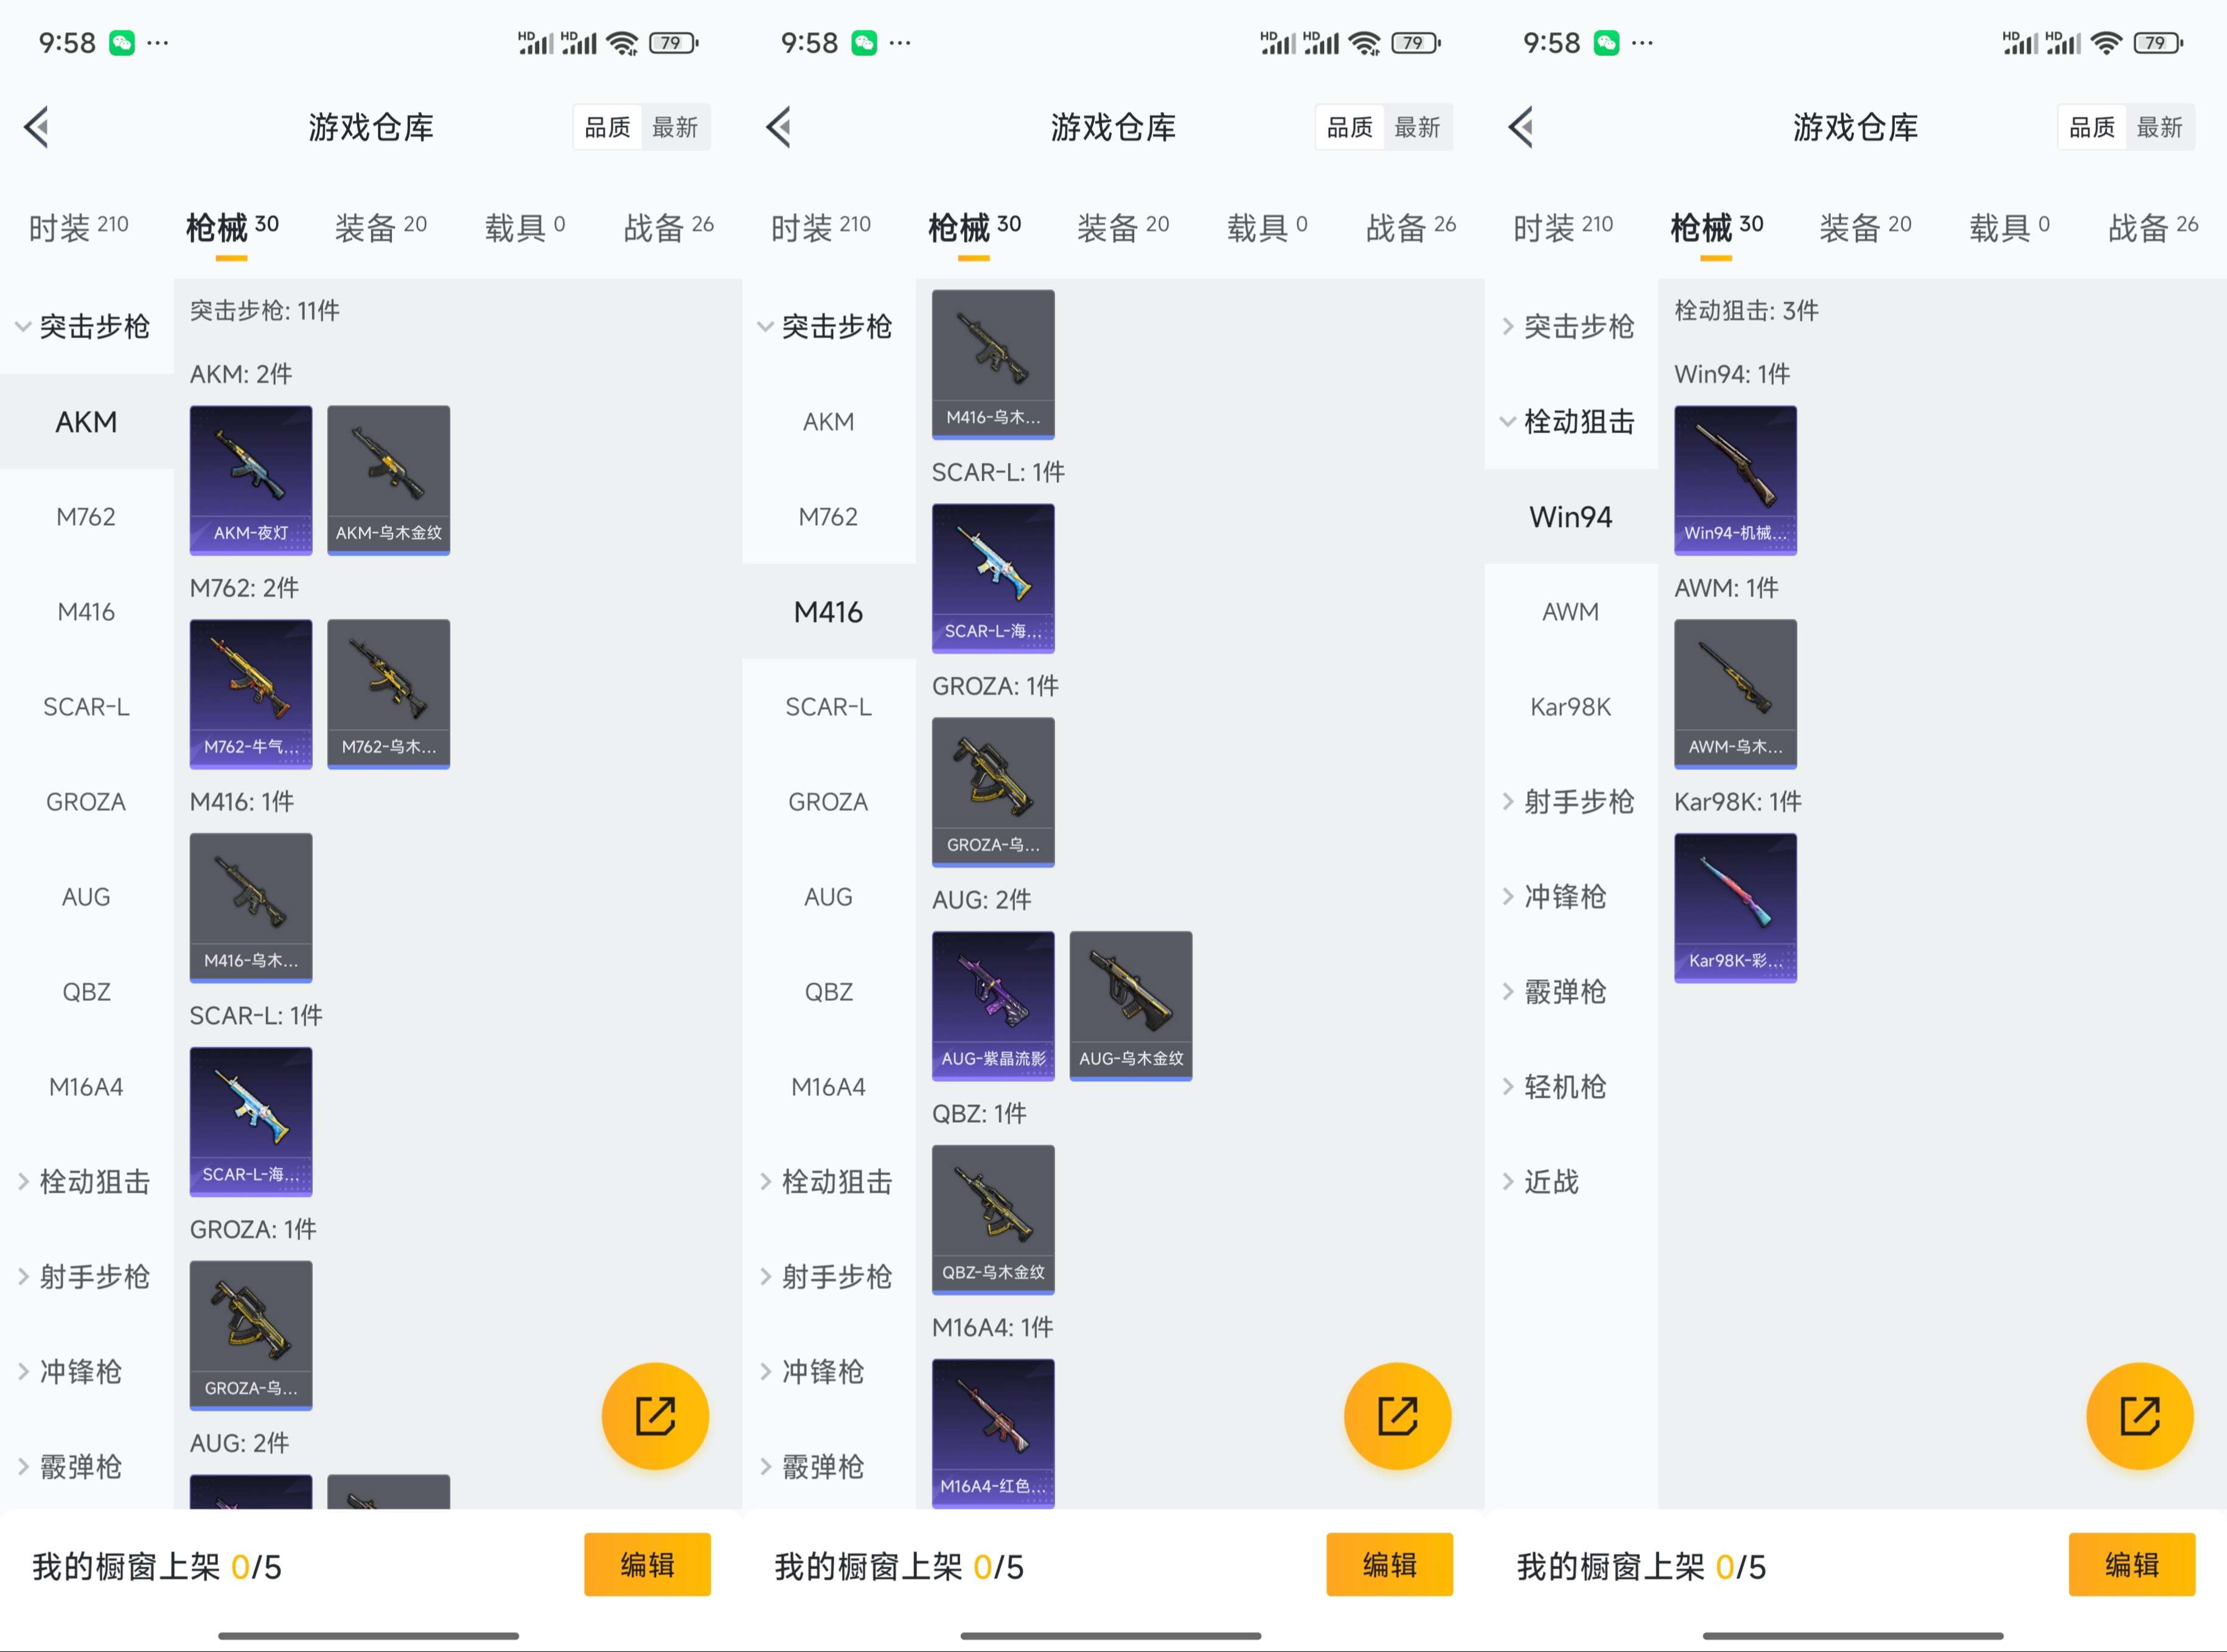
Task: Tap the back arrow at top left
Action: point(37,127)
